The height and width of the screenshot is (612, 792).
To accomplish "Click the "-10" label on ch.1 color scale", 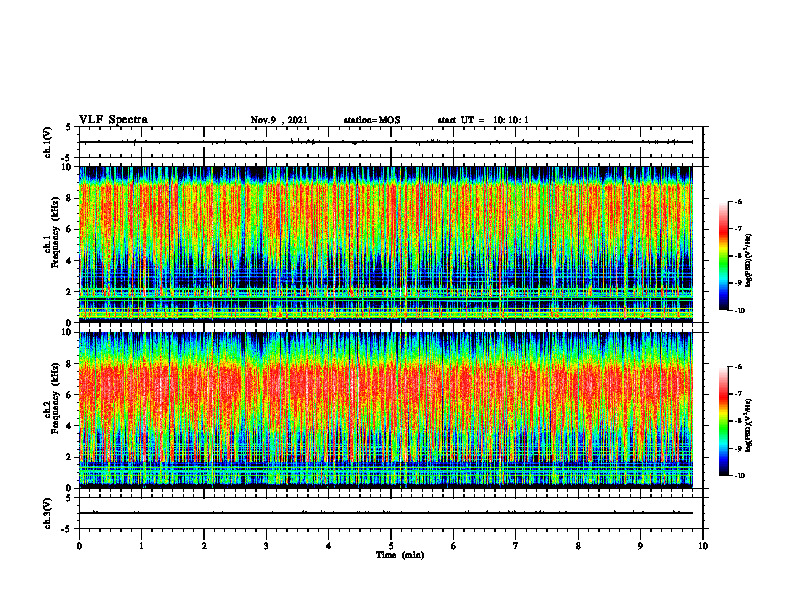I will [739, 311].
